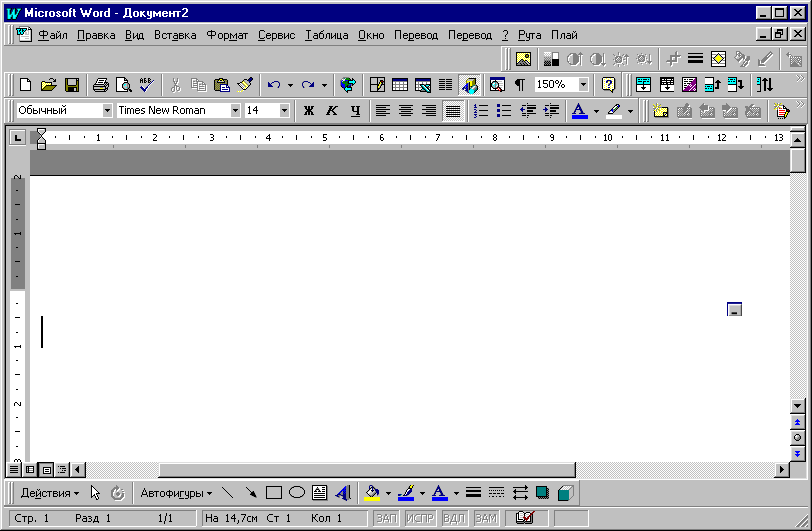812x531 pixels.
Task: Insert hyperlink with globe icon
Action: [x=348, y=84]
